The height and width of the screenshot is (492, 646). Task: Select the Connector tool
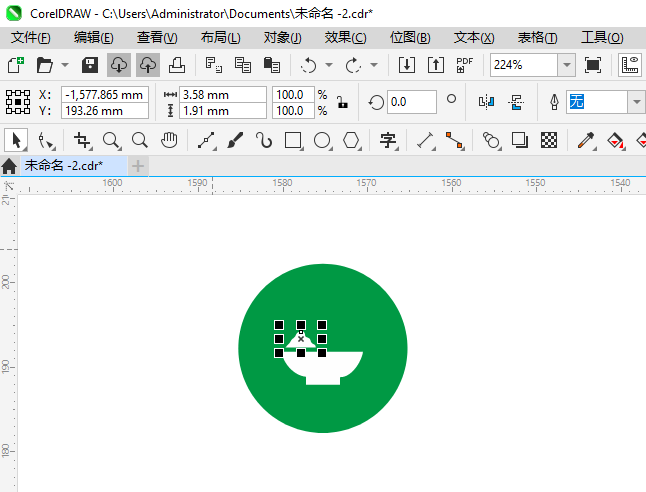click(x=455, y=140)
